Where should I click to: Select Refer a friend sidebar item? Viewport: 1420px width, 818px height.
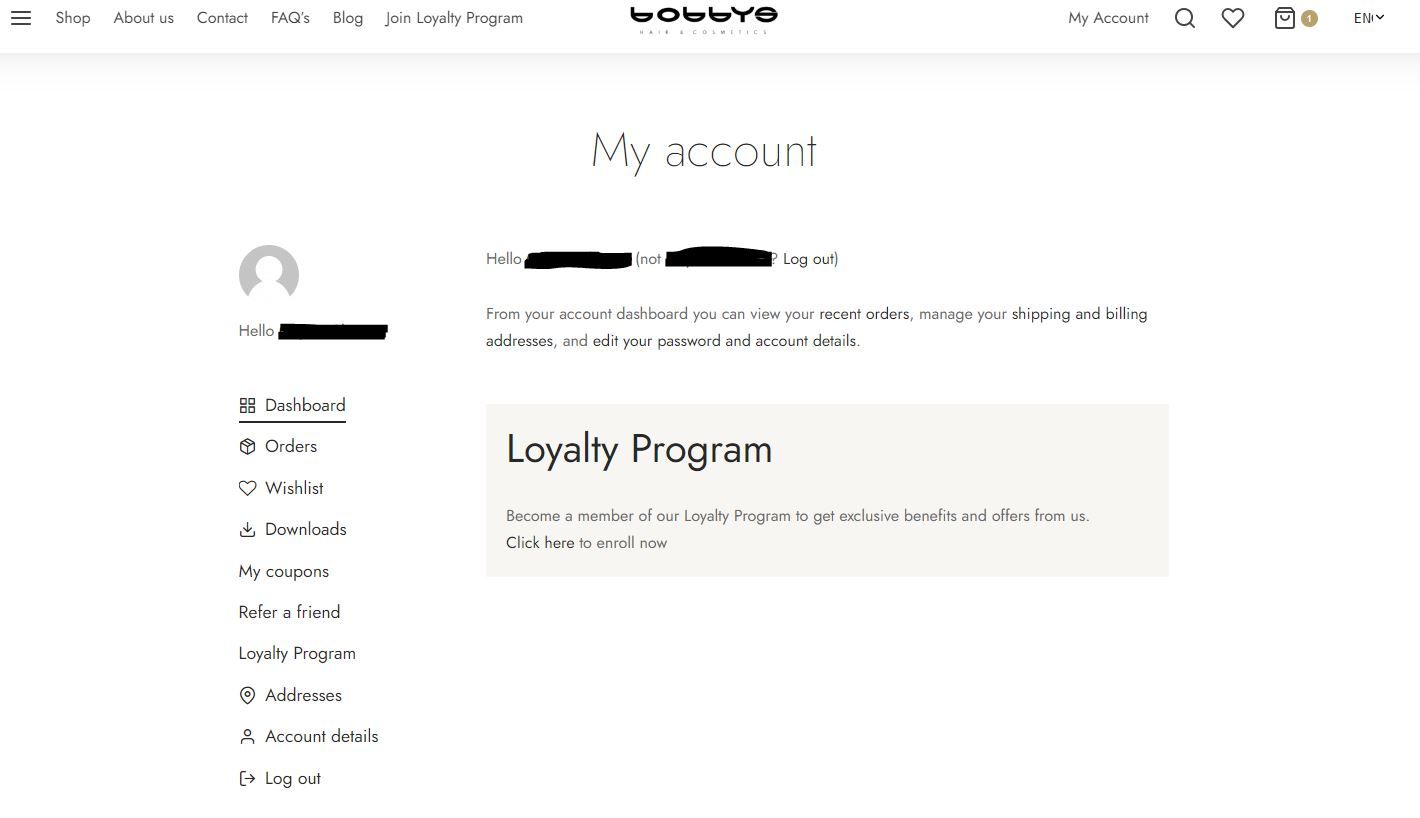click(x=289, y=612)
